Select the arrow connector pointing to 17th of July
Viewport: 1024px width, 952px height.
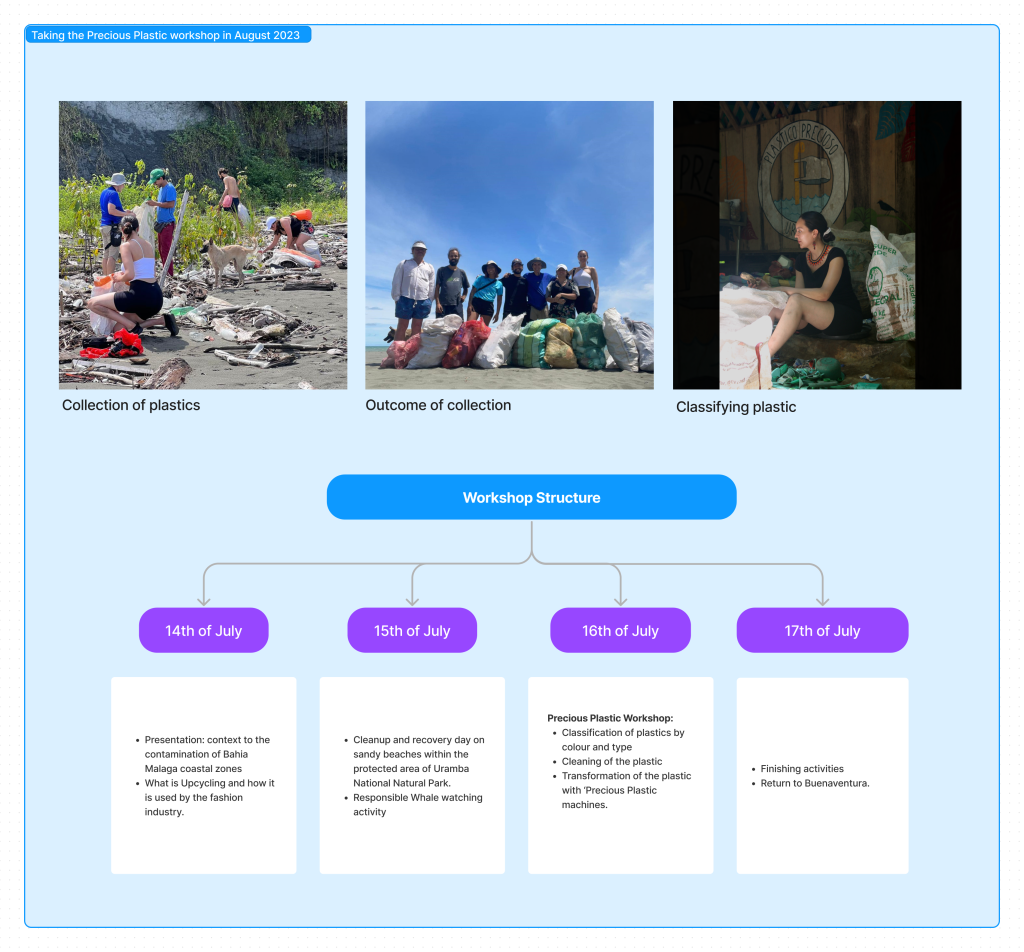click(822, 585)
